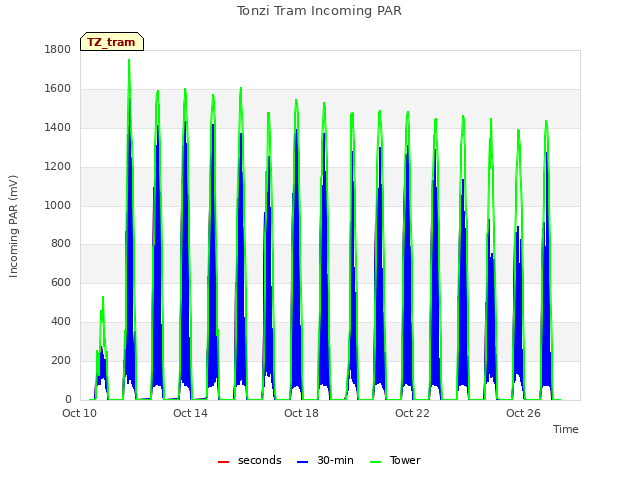The image size is (640, 480).
Task: Click the chart title Tonzi Tram Incoming PAR
Action: point(319,11)
